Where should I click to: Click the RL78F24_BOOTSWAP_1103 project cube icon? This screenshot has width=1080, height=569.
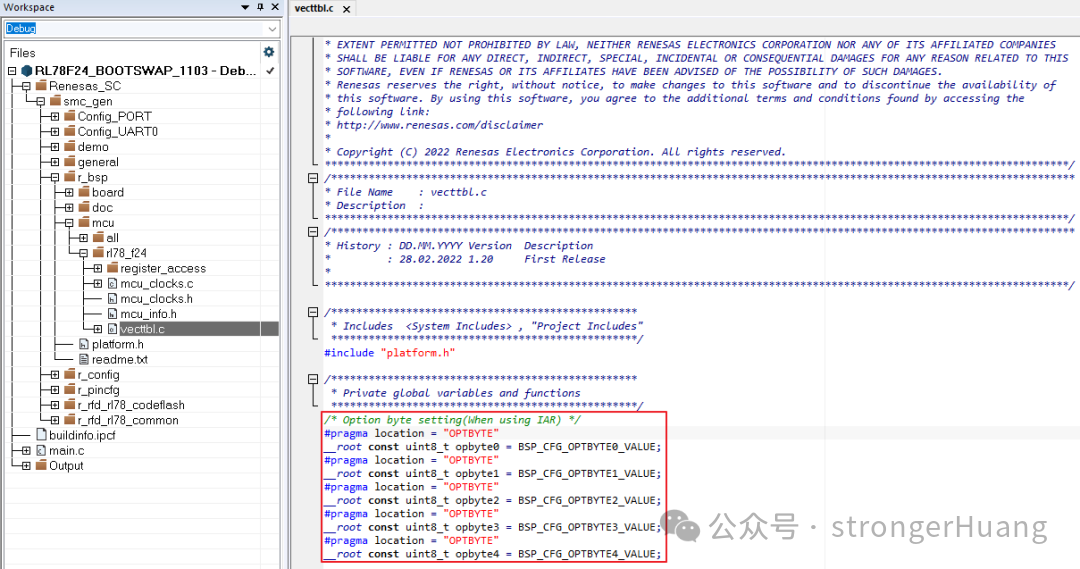tap(26, 71)
